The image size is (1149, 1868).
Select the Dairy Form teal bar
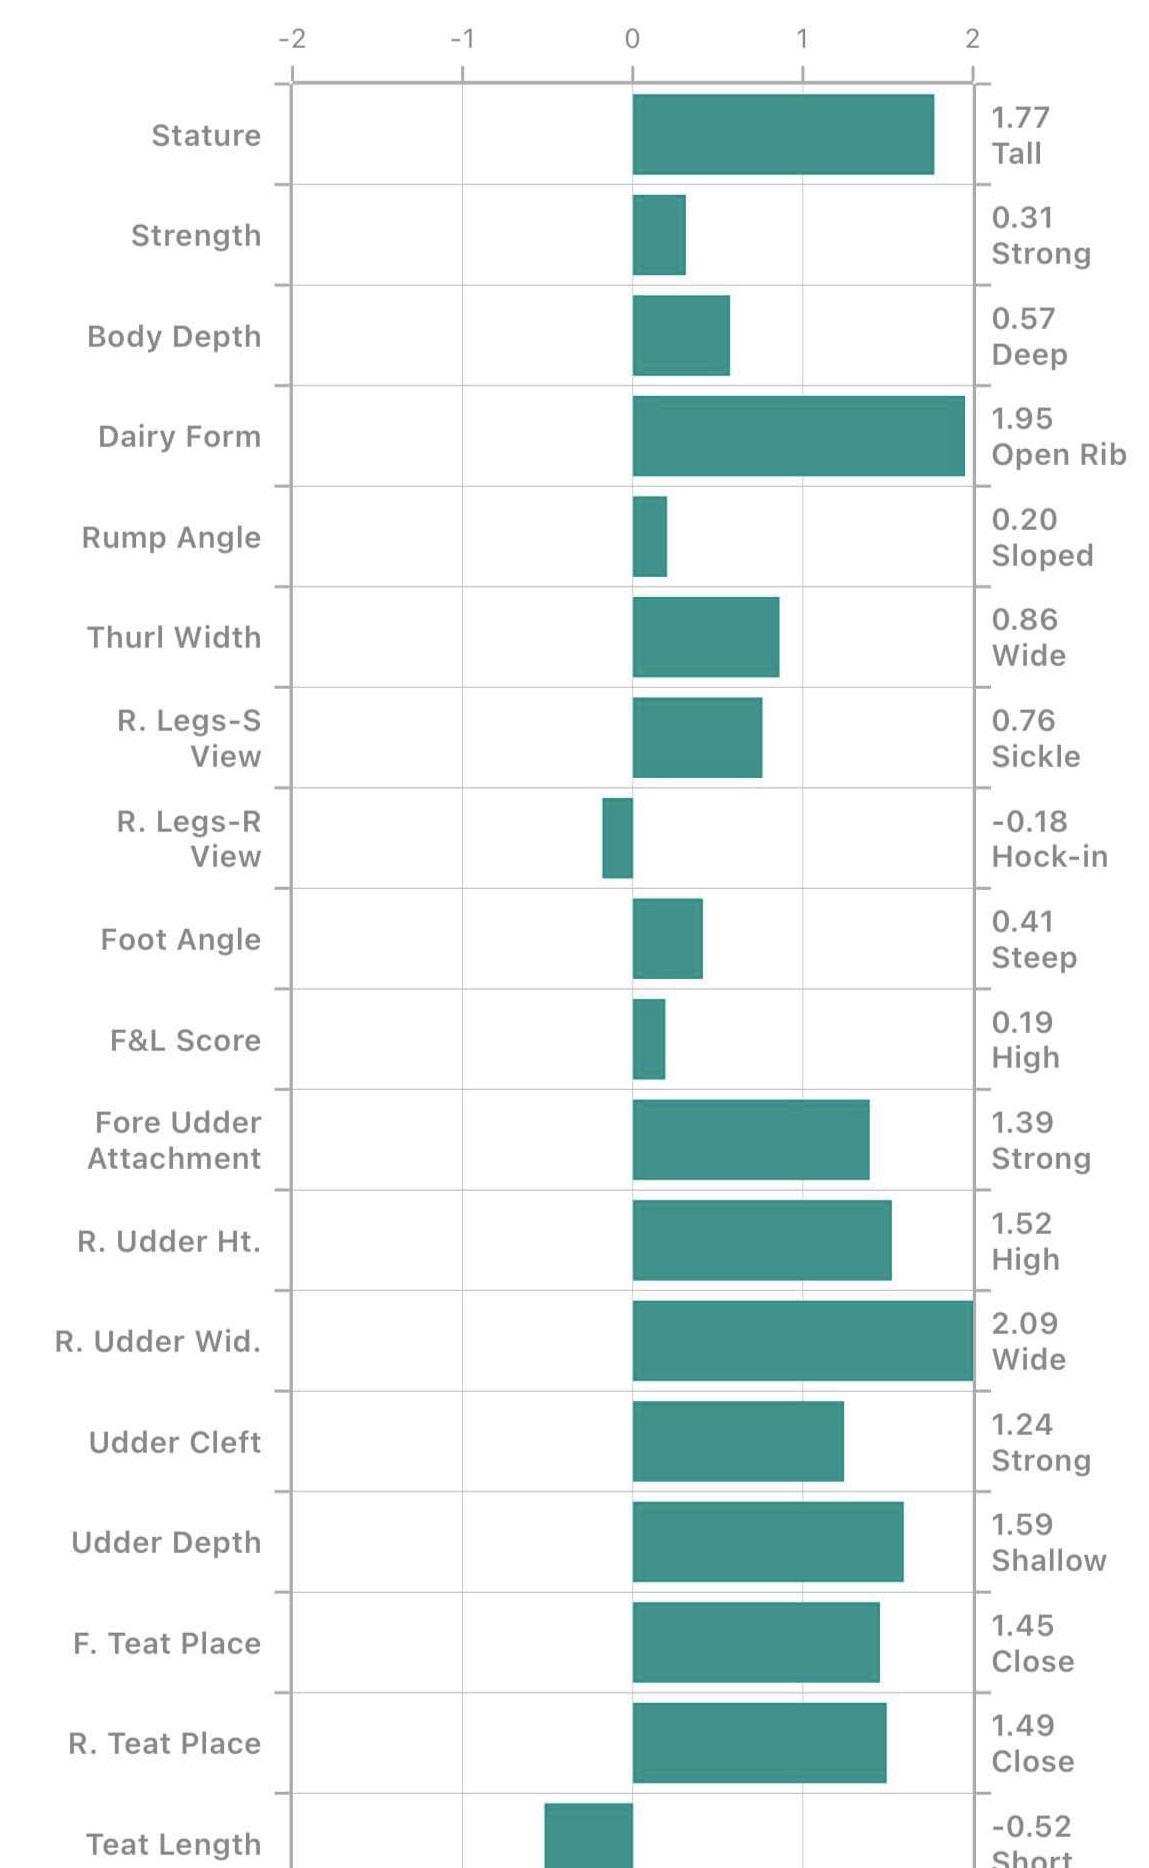(x=798, y=436)
